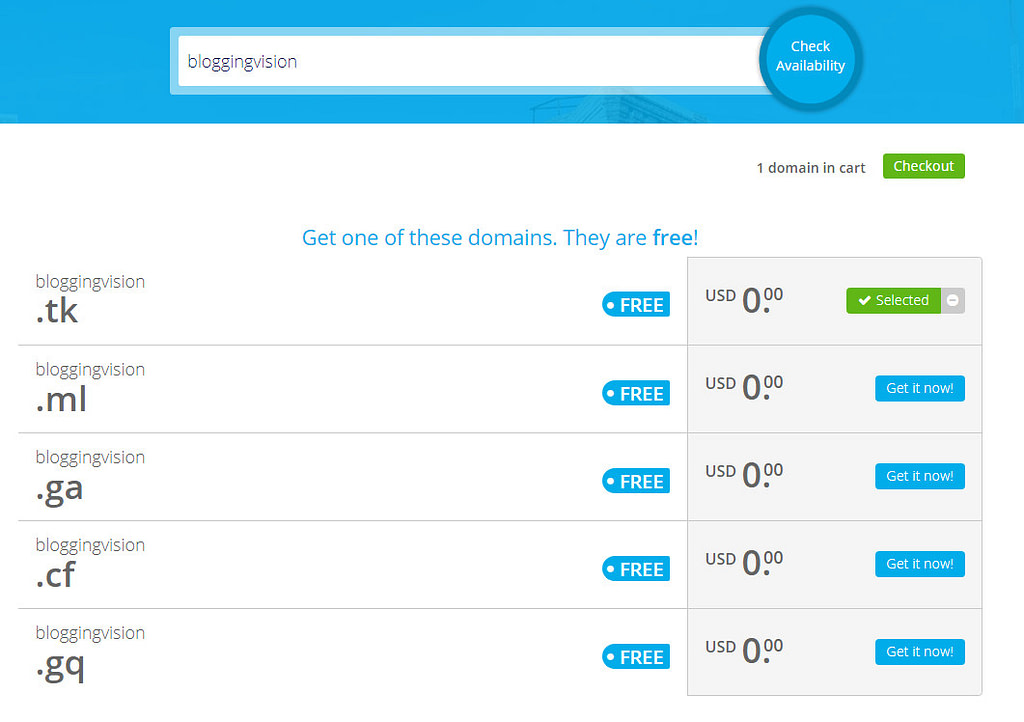Toggle selection of bloggingvision.tk via Selected button
1024x722 pixels.
tap(893, 300)
